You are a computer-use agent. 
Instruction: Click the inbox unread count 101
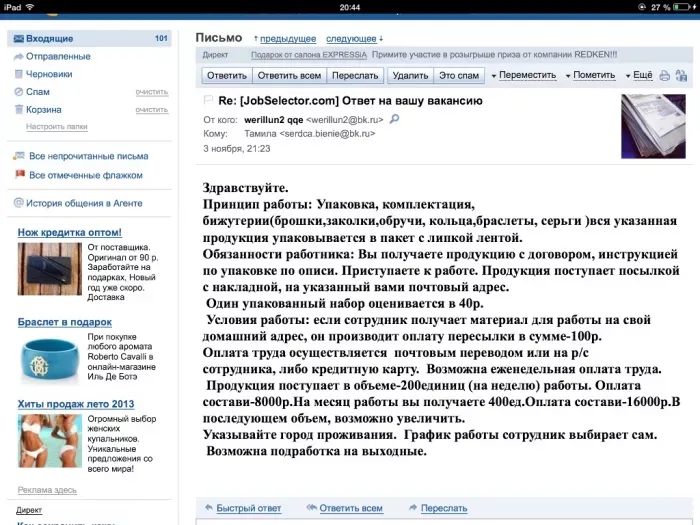161,38
